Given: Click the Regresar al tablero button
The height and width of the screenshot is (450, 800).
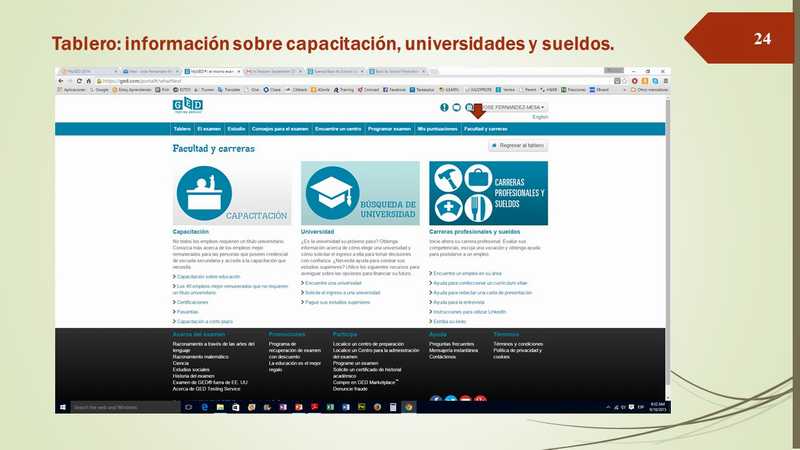Looking at the screenshot, I should tap(518, 145).
